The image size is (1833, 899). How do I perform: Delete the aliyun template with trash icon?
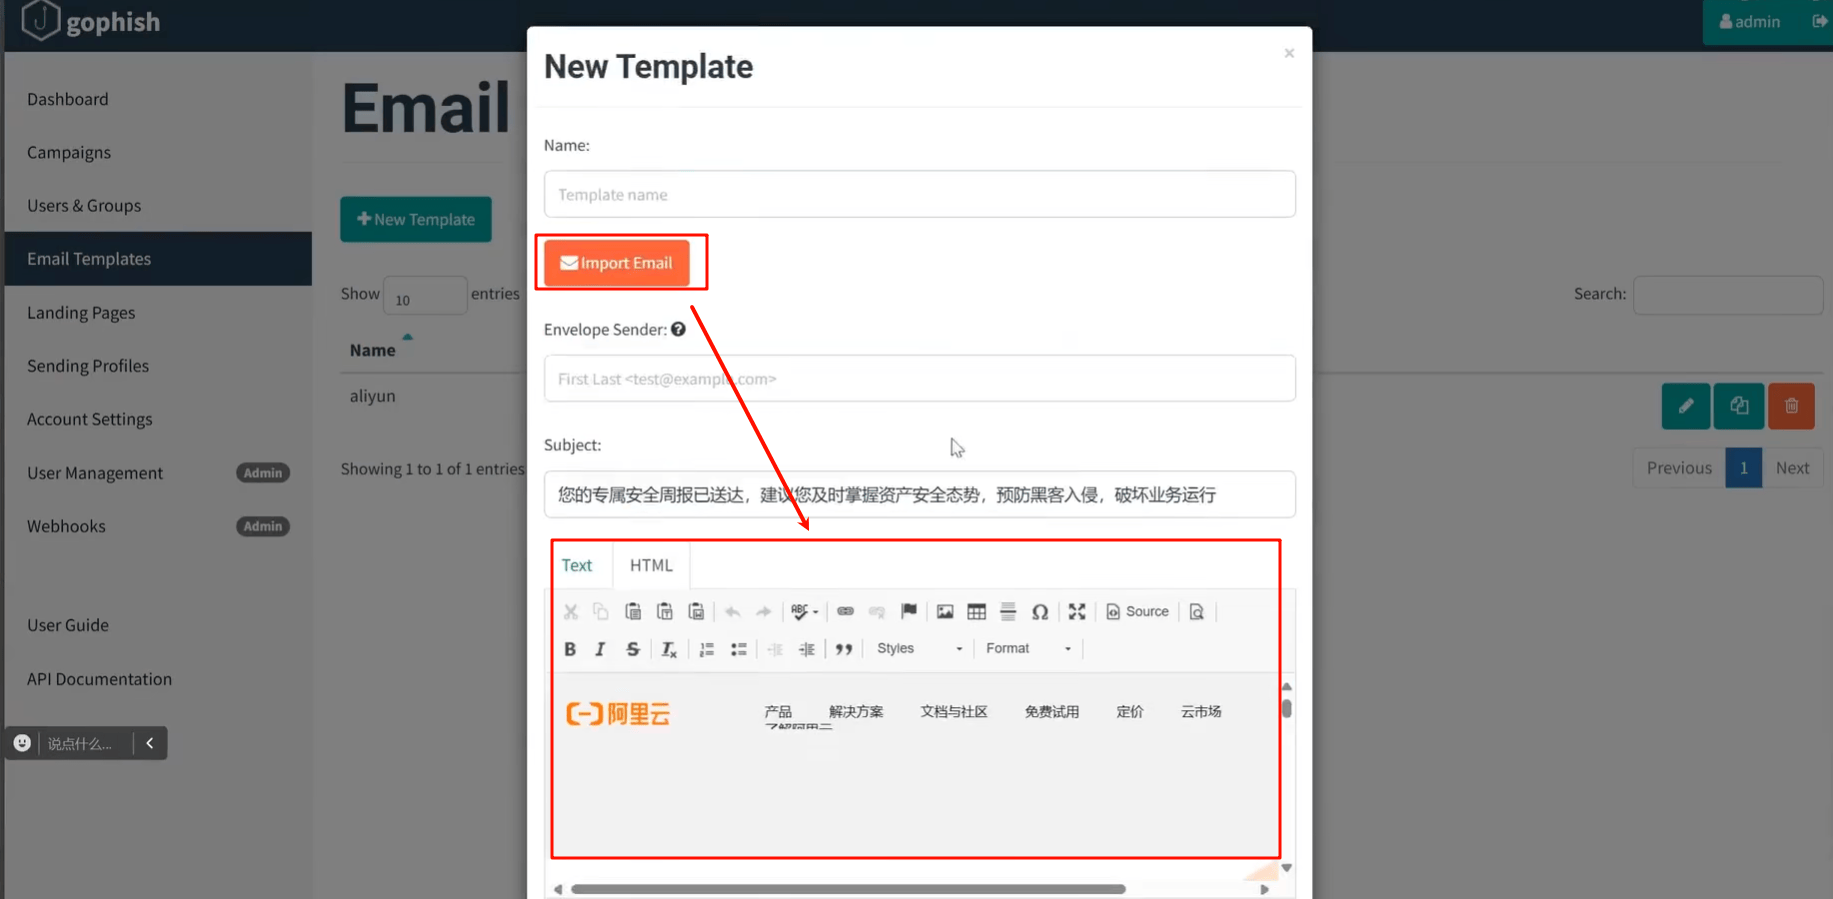tap(1791, 406)
